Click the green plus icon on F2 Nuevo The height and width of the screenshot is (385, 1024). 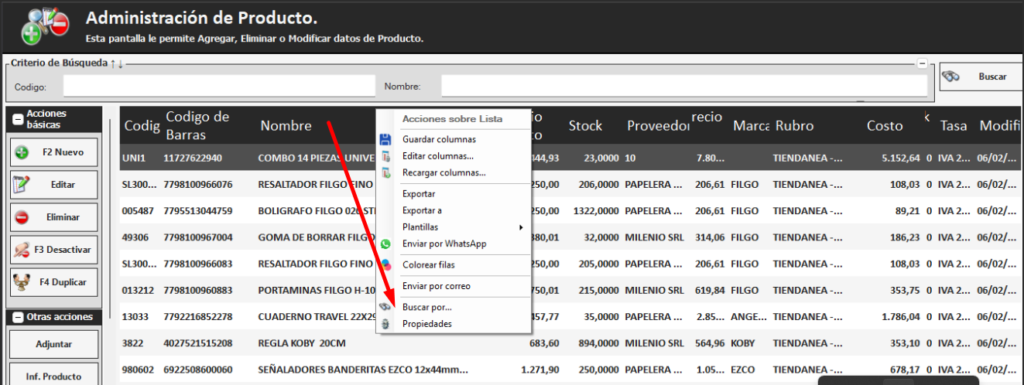coord(22,153)
